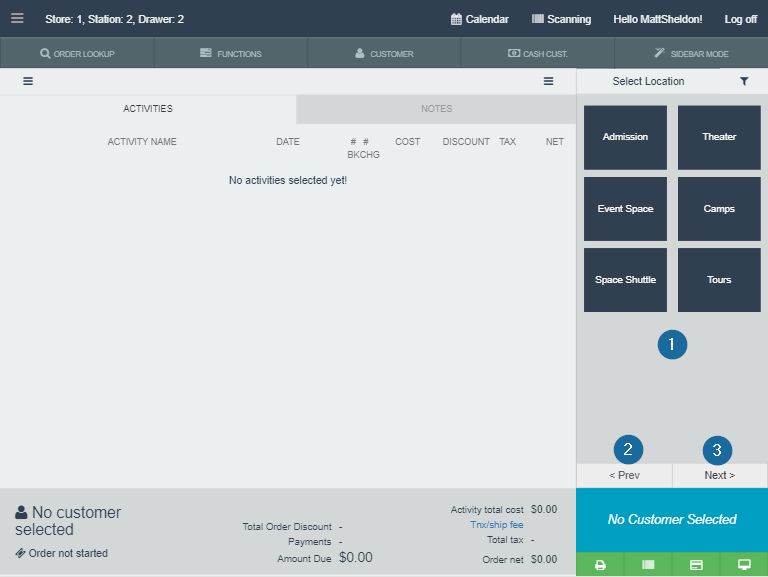Open Order Lookup search
The height and width of the screenshot is (577, 768).
[77, 53]
